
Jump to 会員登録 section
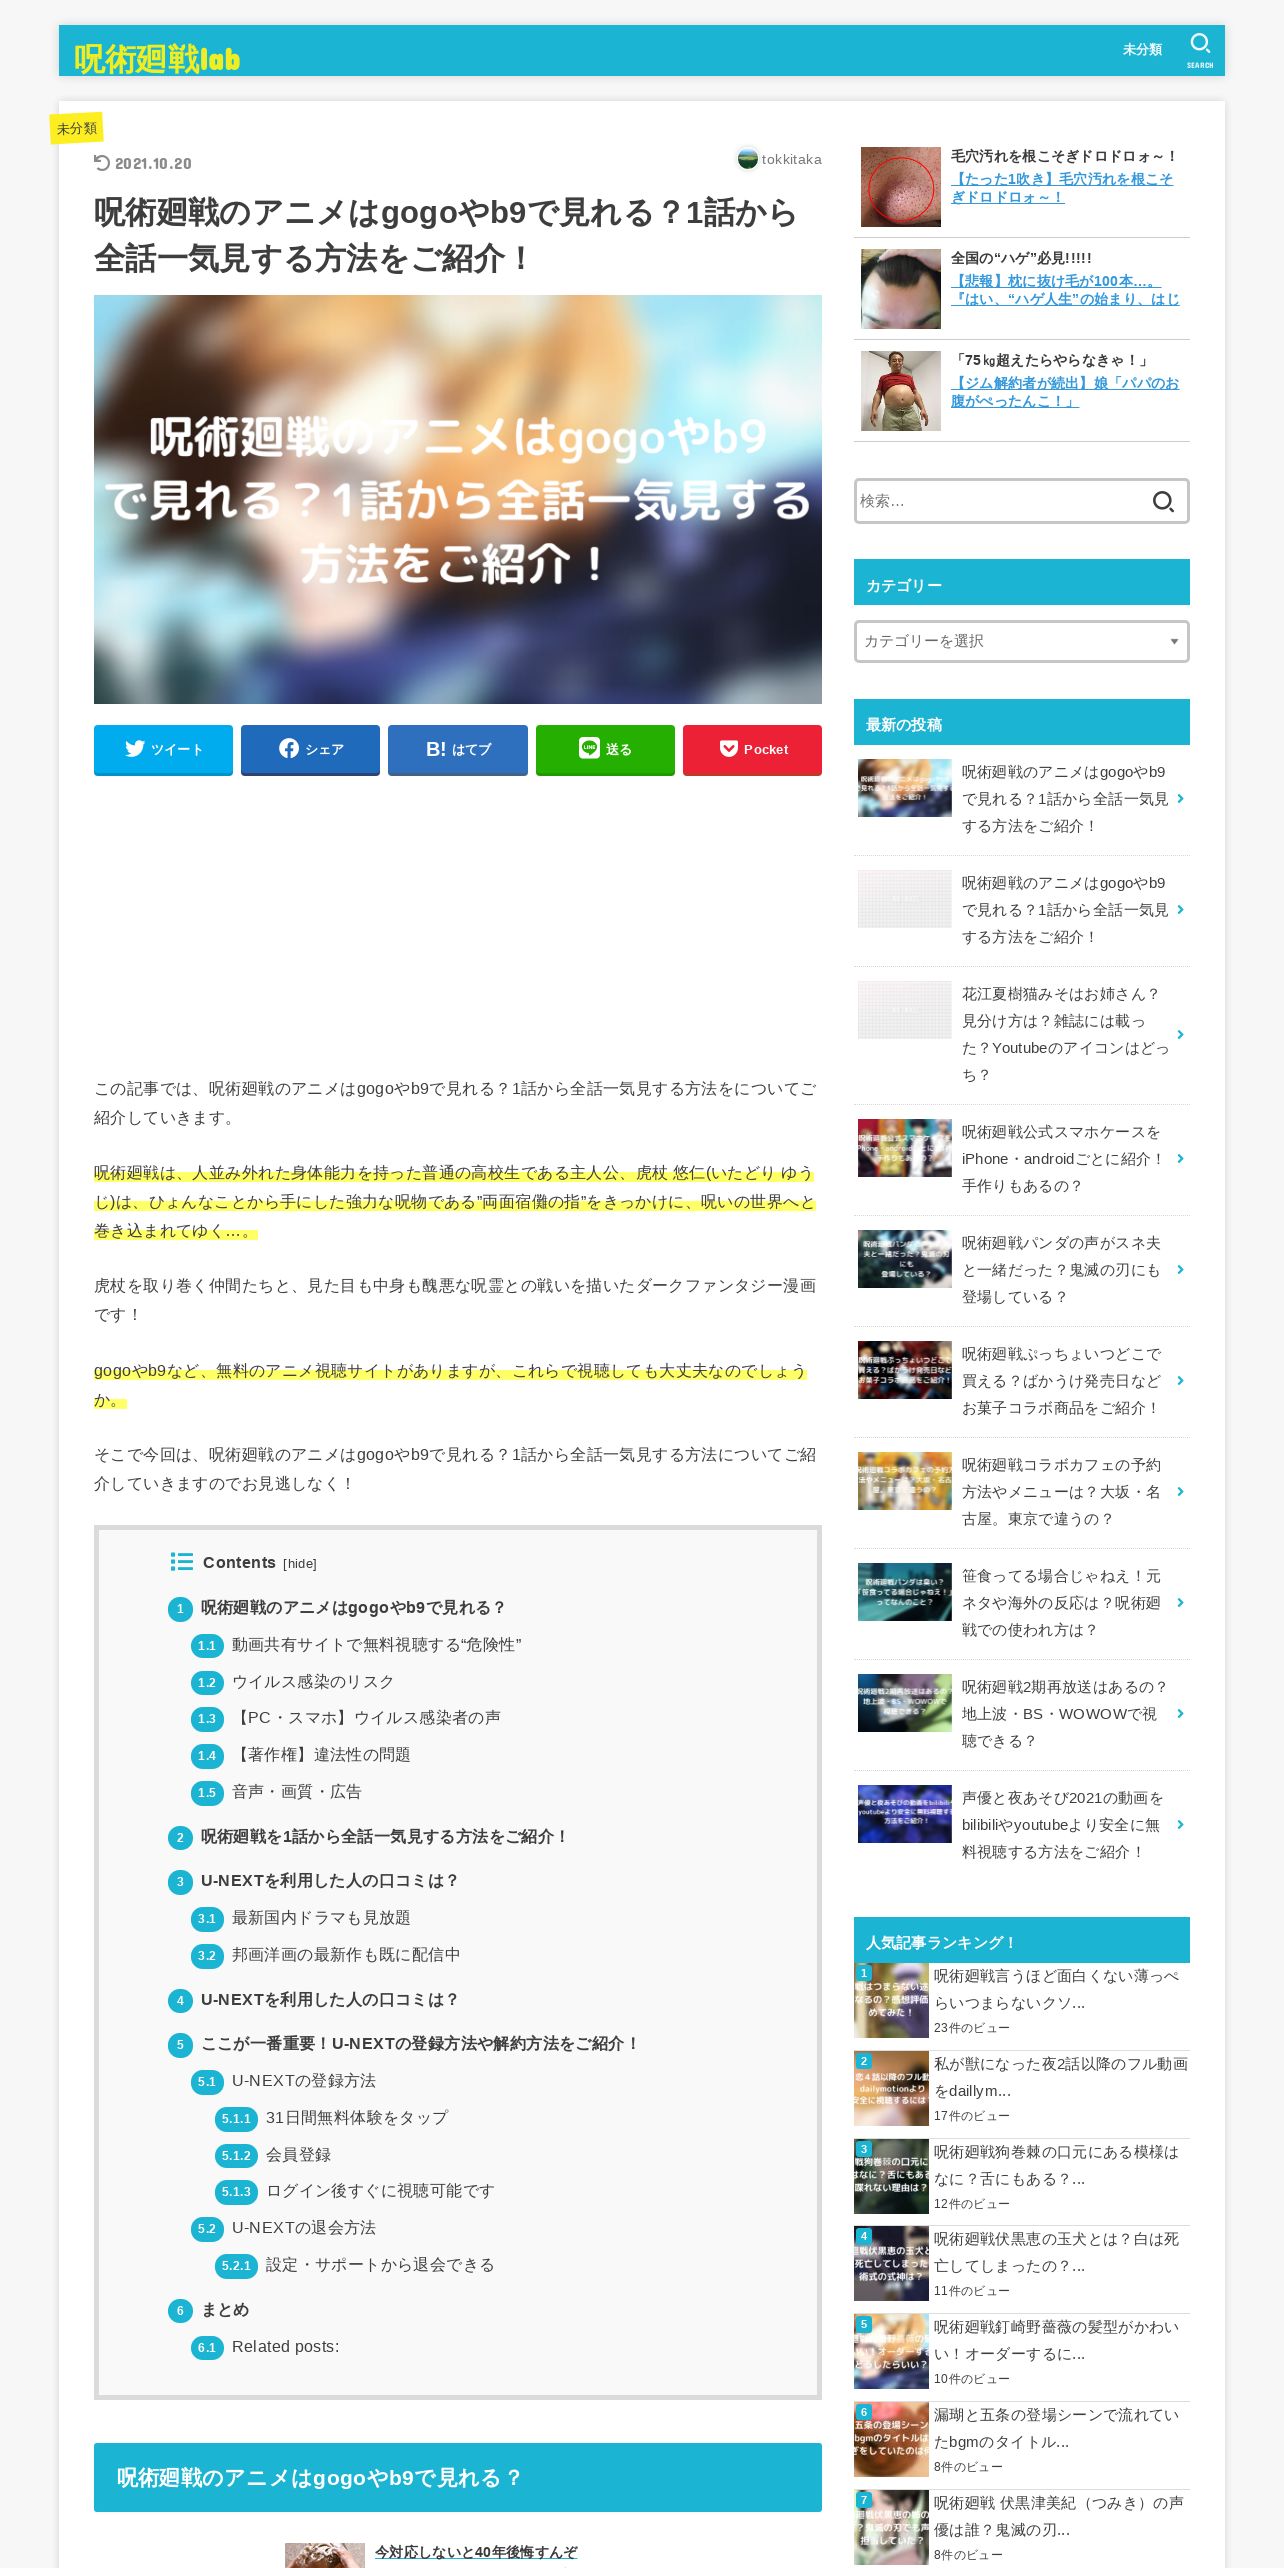(x=298, y=2154)
